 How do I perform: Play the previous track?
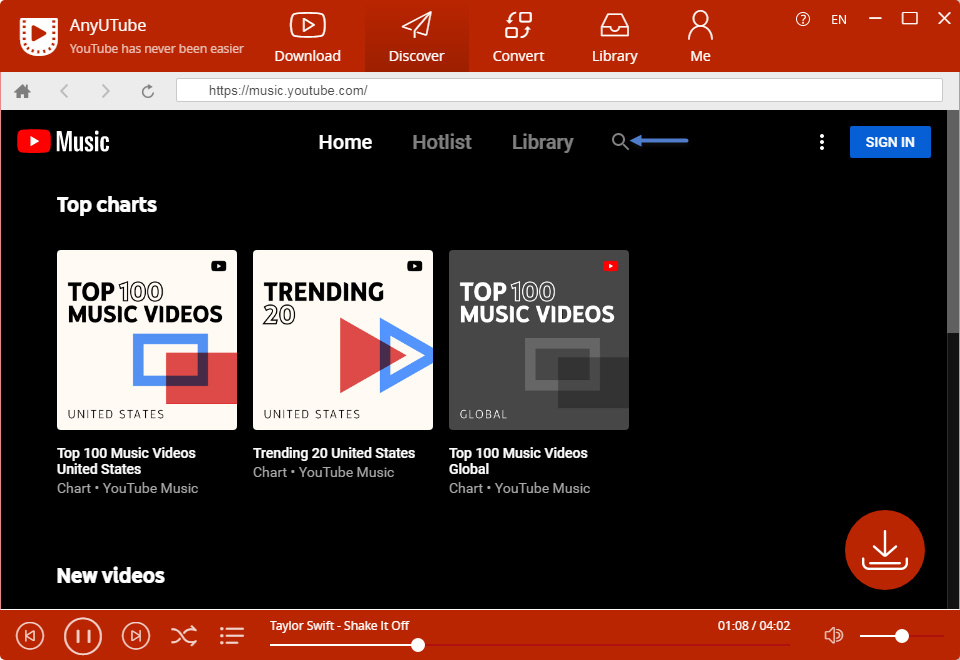coord(29,636)
